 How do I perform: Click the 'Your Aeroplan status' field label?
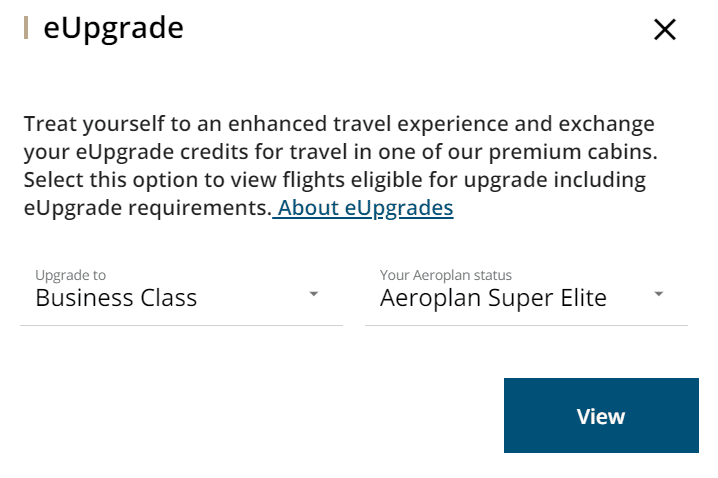click(445, 275)
